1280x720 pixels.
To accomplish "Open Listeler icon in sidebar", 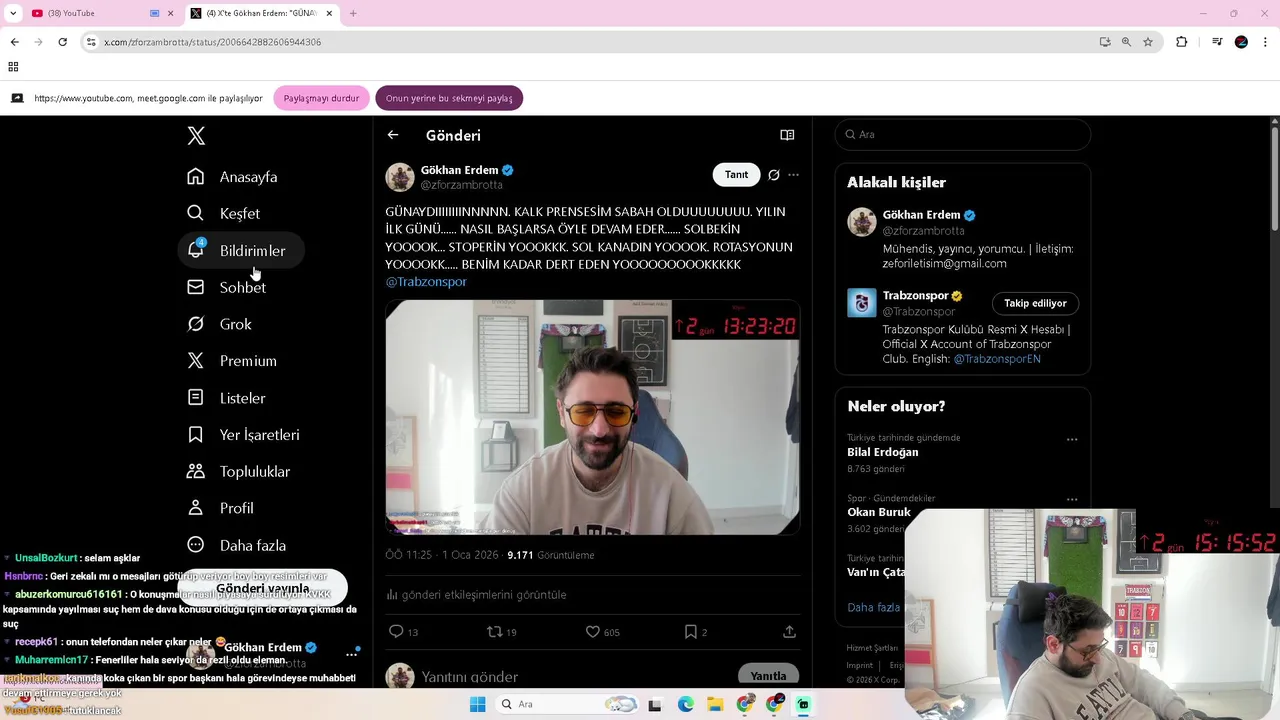I will pyautogui.click(x=196, y=398).
